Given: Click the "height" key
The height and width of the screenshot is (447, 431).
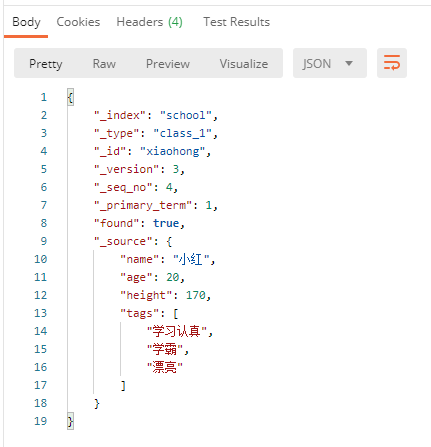Looking at the screenshot, I should click(146, 295).
